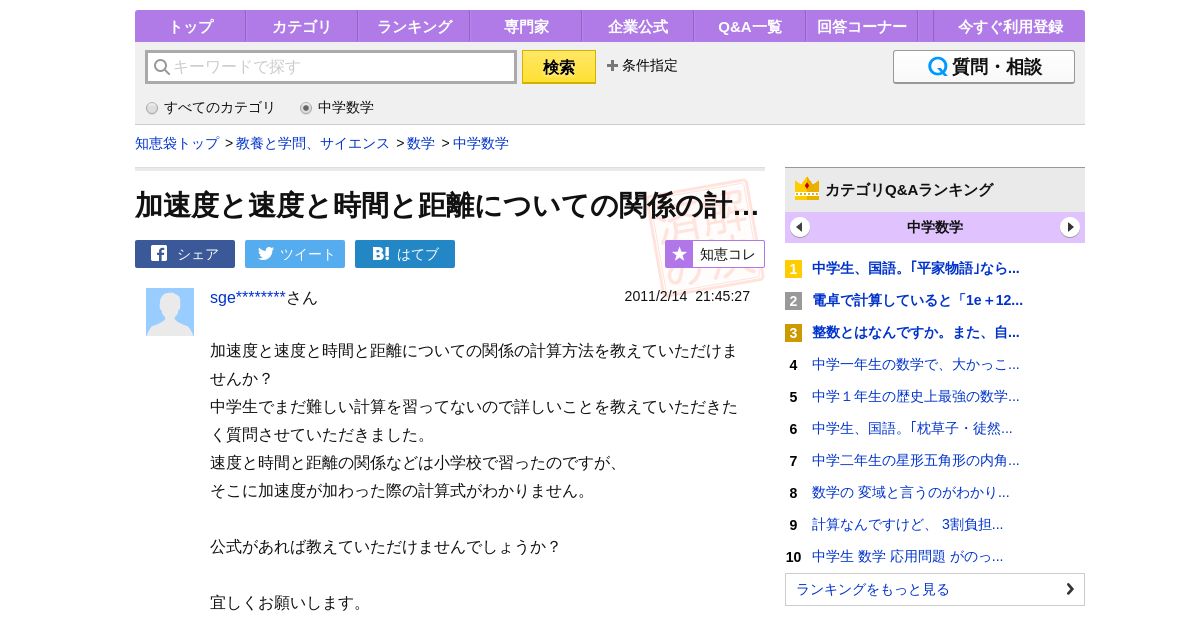
Task: Open the 企業公式 tab
Action: pyautogui.click(x=638, y=27)
